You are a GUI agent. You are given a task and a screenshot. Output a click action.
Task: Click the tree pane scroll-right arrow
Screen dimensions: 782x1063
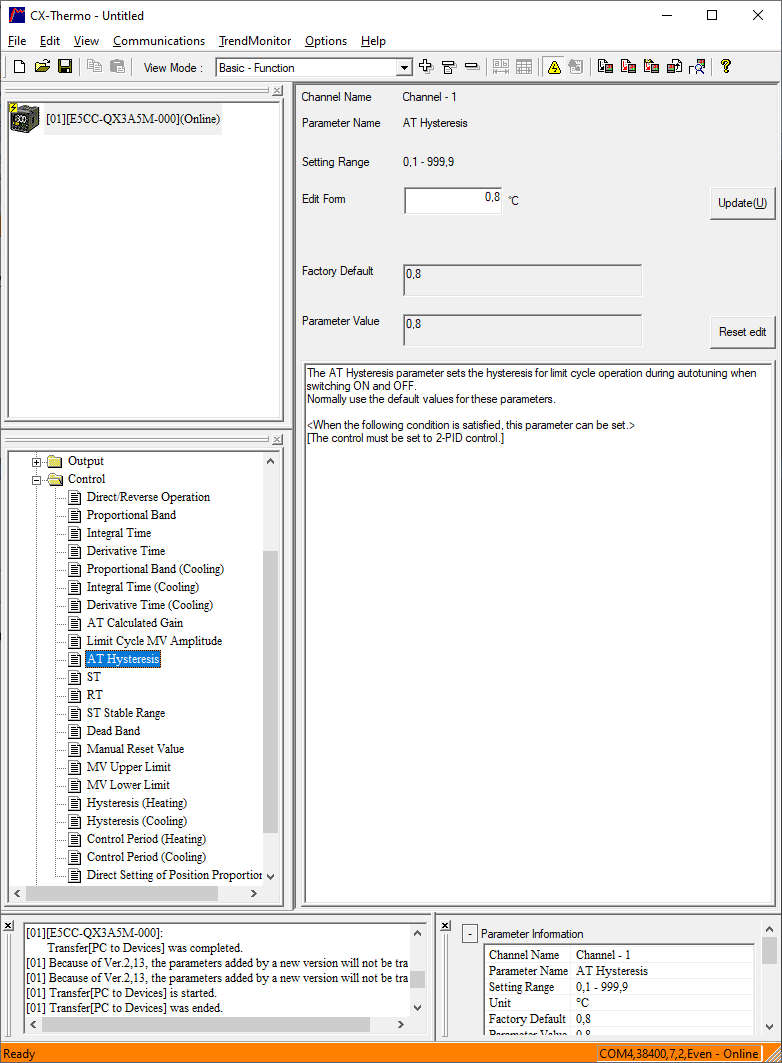[x=254, y=894]
